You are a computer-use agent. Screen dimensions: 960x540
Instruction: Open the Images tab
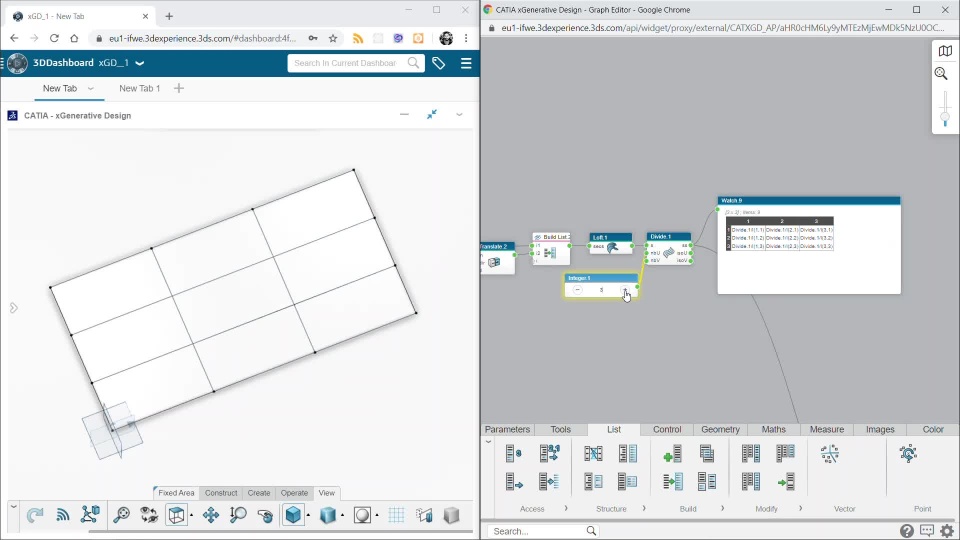tap(880, 429)
